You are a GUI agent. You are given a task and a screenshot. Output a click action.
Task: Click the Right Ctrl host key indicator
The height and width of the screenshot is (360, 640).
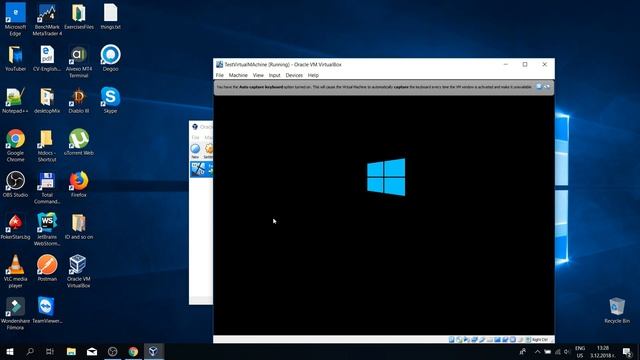(540, 340)
